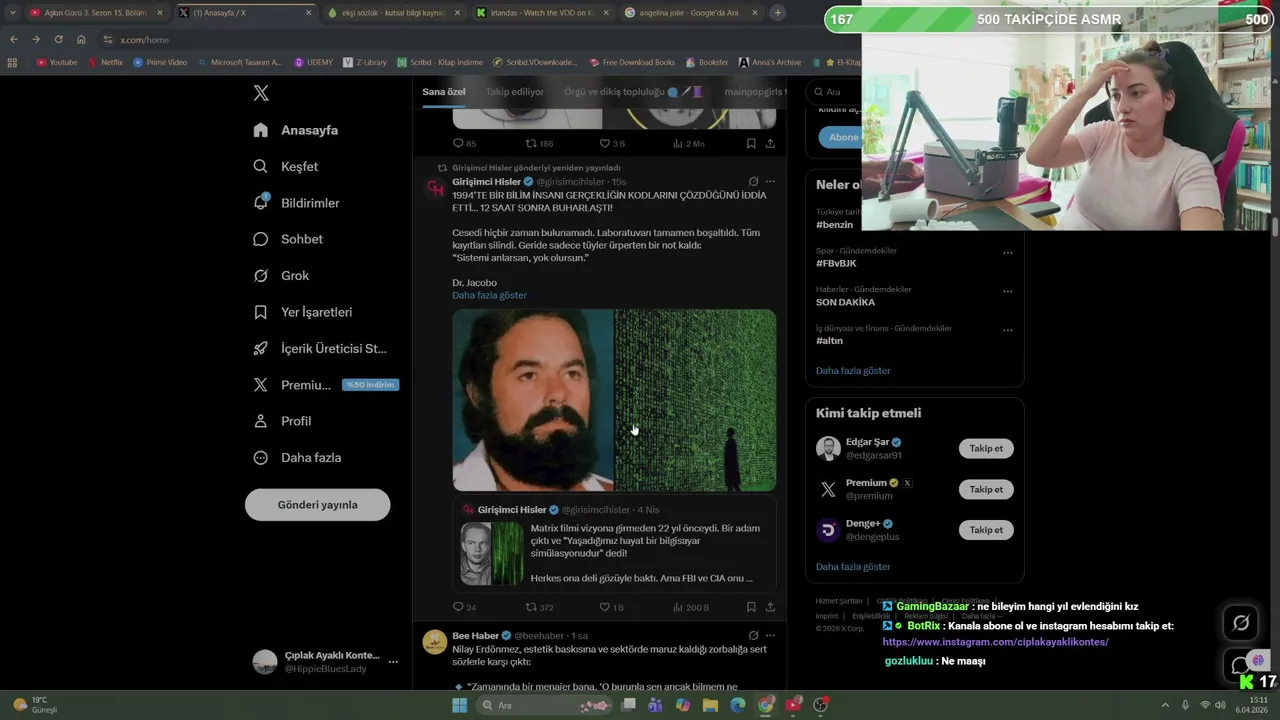Open the Youtube bookmark
Screen dimensions: 1280x720
pyautogui.click(x=56, y=62)
